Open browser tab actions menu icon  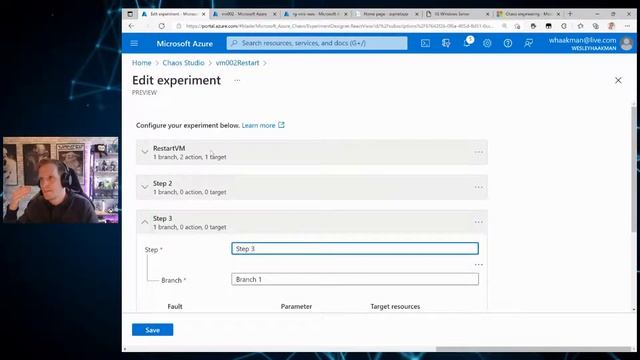tap(130, 14)
